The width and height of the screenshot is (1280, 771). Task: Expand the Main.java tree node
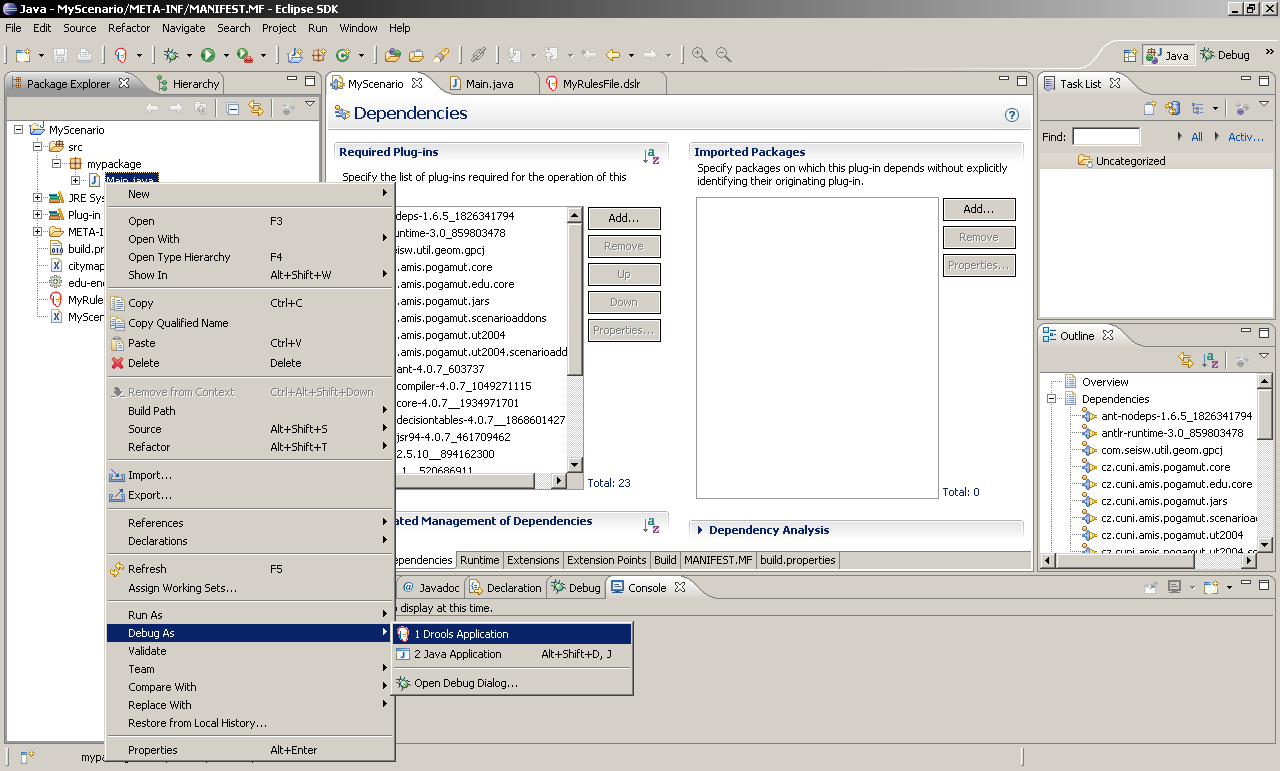pos(76,181)
